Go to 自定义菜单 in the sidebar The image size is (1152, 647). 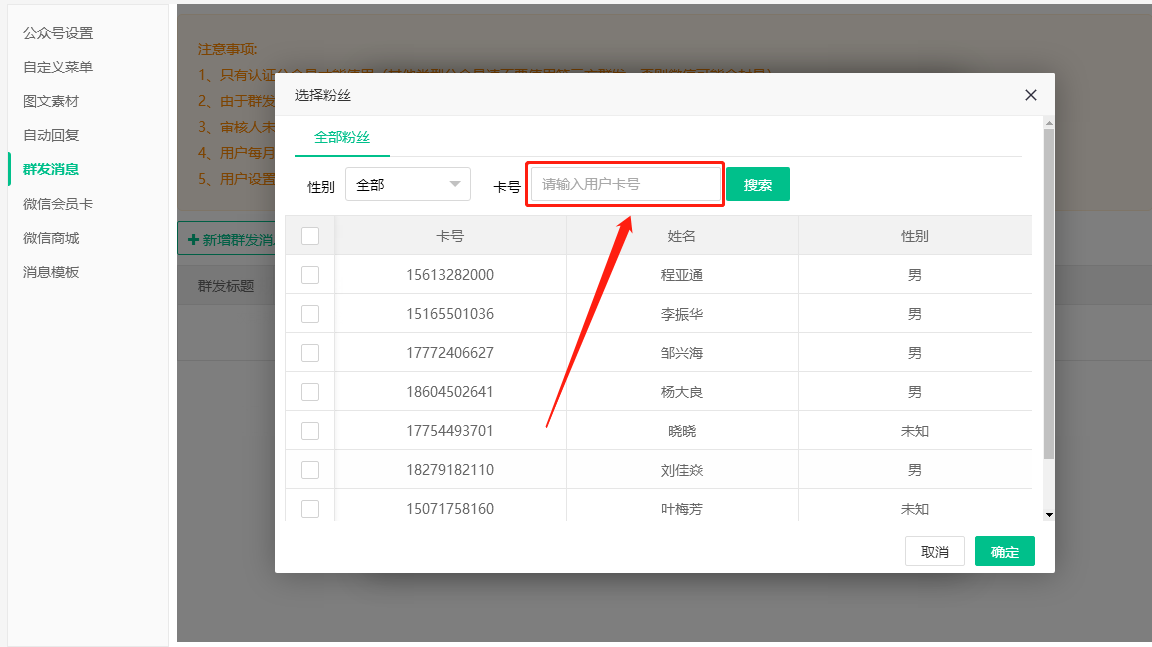58,67
